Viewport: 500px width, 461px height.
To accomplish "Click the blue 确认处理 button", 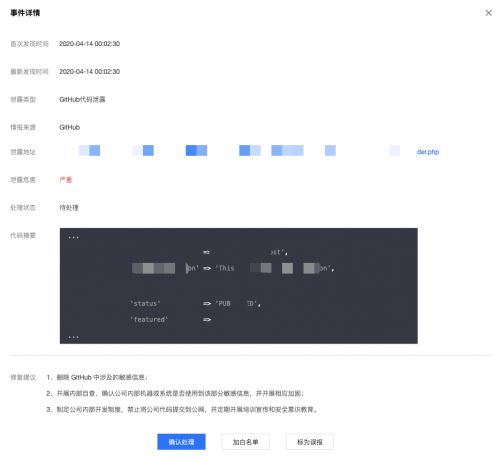I will point(181,442).
